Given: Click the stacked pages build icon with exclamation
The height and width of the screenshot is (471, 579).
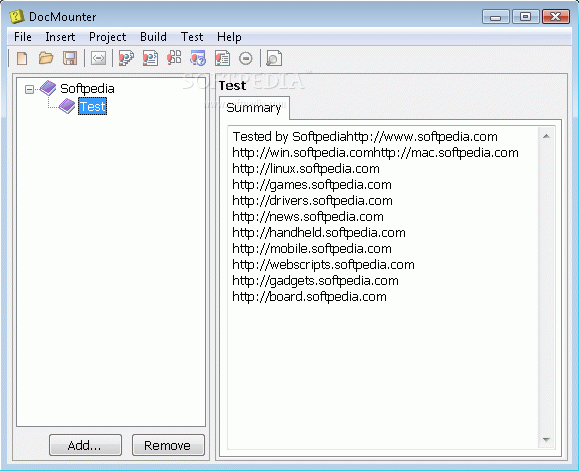Looking at the screenshot, I should tap(126, 58).
